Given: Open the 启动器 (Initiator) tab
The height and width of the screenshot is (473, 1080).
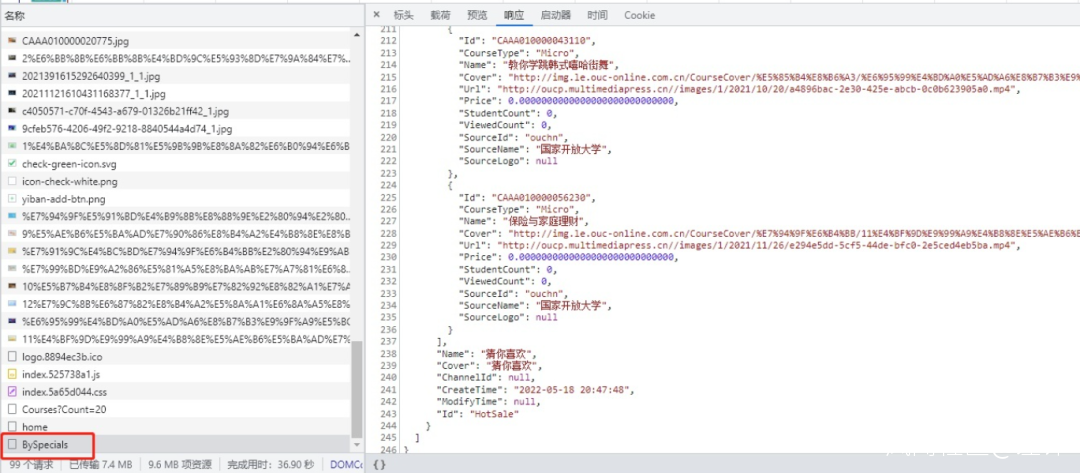Looking at the screenshot, I should pos(555,15).
